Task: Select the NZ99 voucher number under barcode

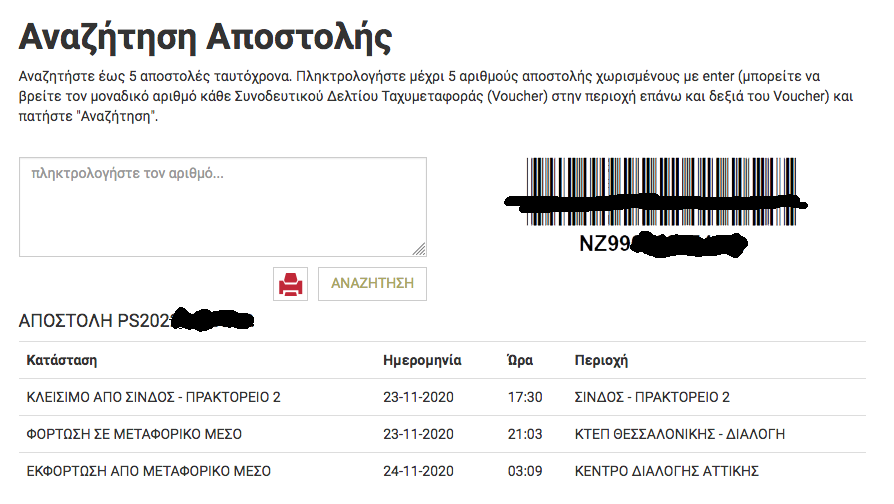Action: coord(660,244)
